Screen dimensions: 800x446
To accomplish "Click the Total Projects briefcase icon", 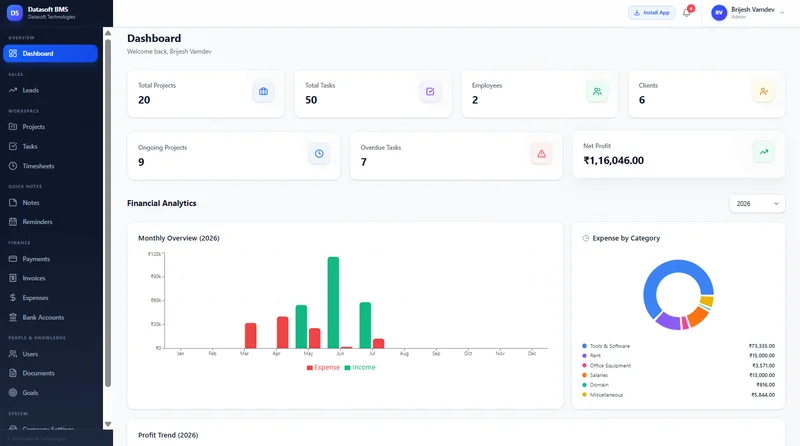I will pos(263,92).
